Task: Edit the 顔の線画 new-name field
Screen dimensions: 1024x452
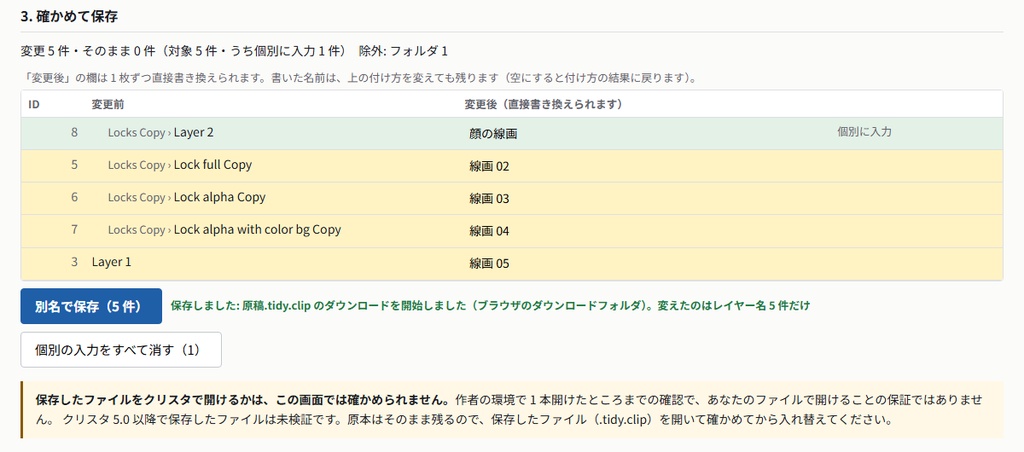Action: click(645, 134)
